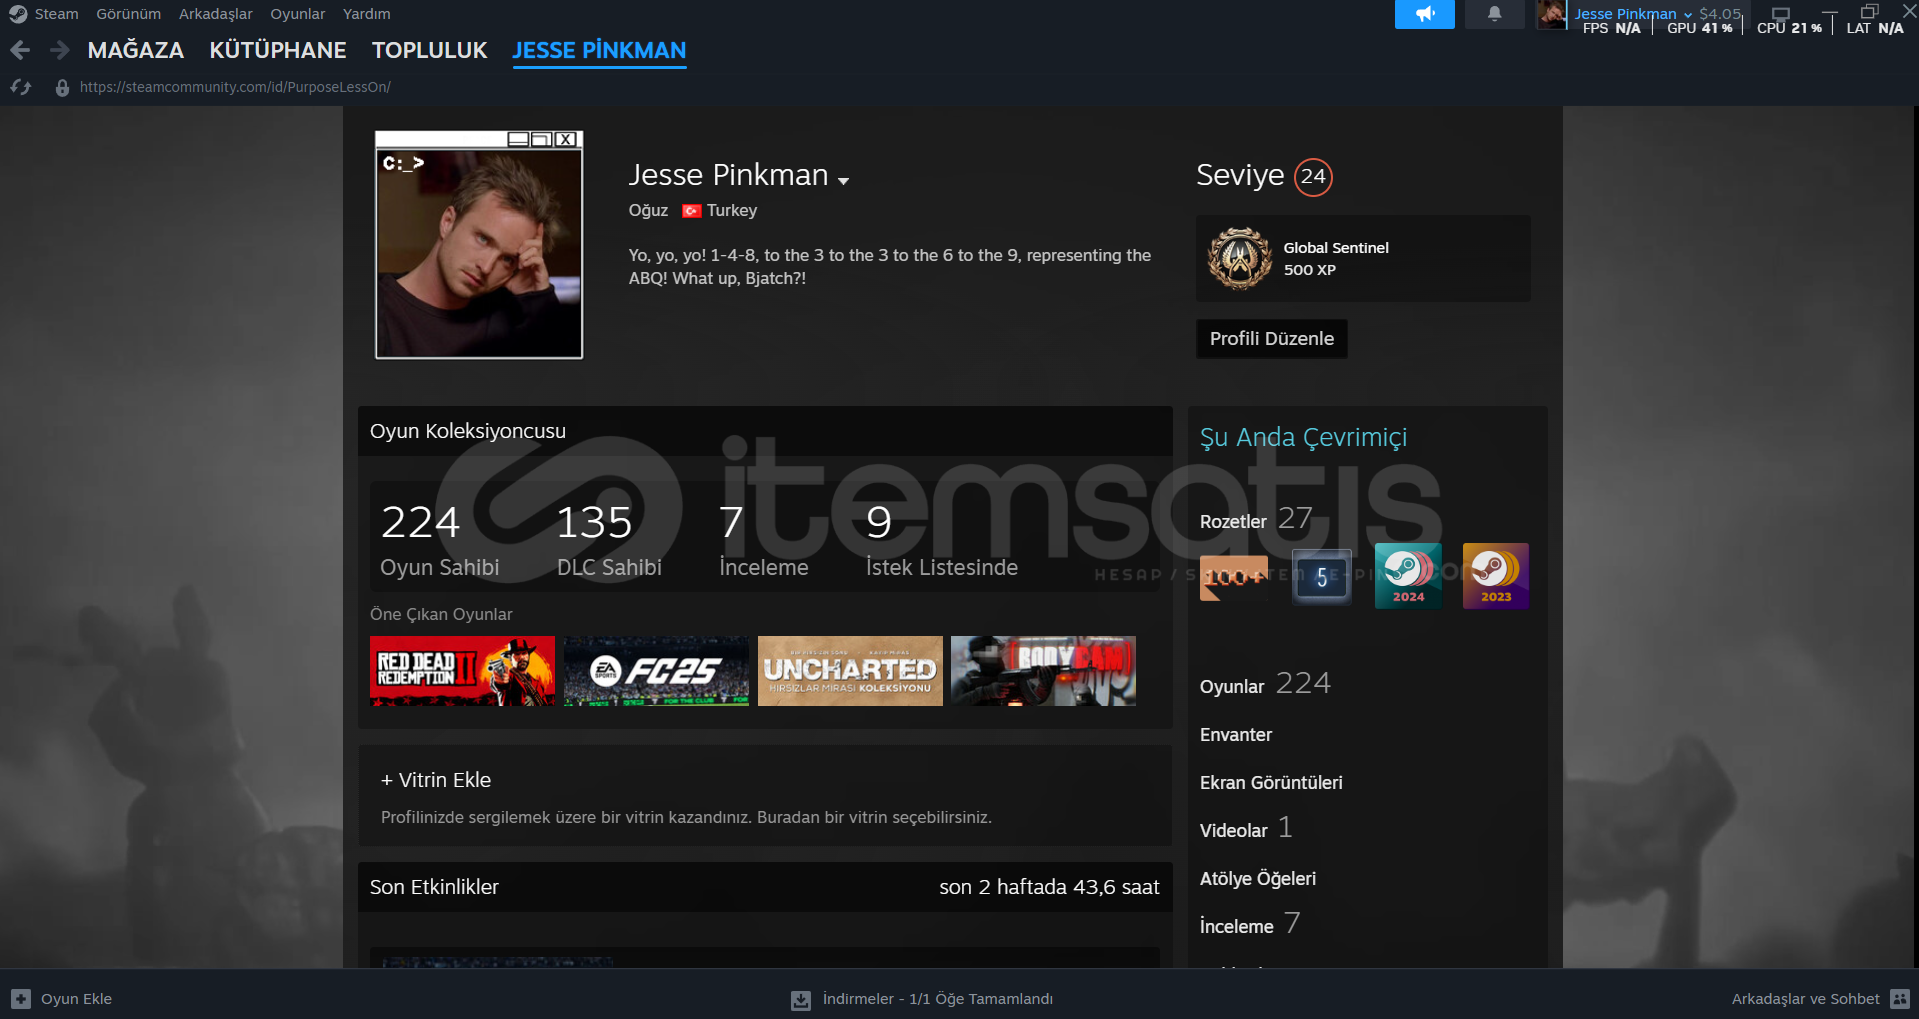Screen dimensions: 1919x1019
Task: Click the Steam logo icon in menu bar
Action: [x=18, y=14]
